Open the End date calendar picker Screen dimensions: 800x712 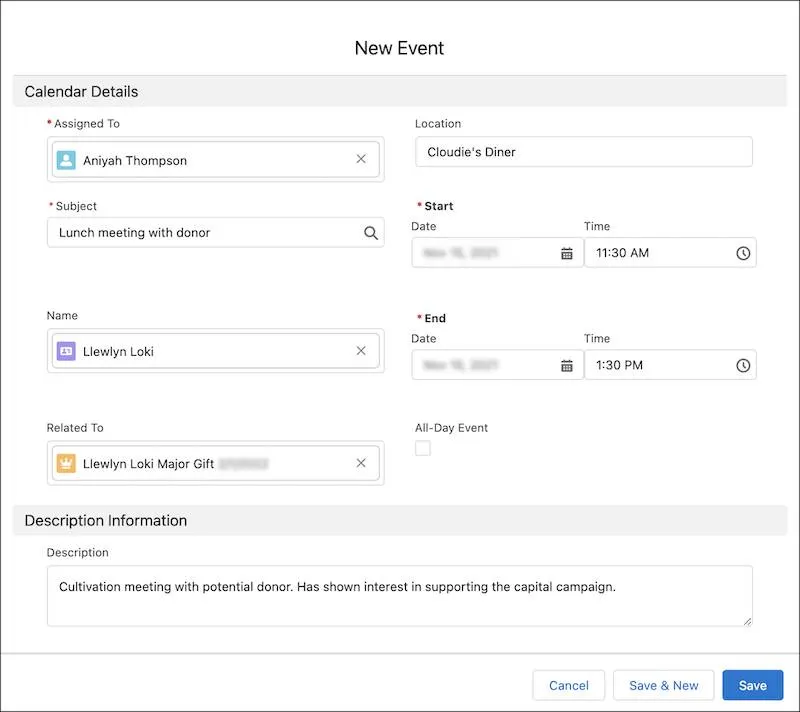click(x=567, y=365)
